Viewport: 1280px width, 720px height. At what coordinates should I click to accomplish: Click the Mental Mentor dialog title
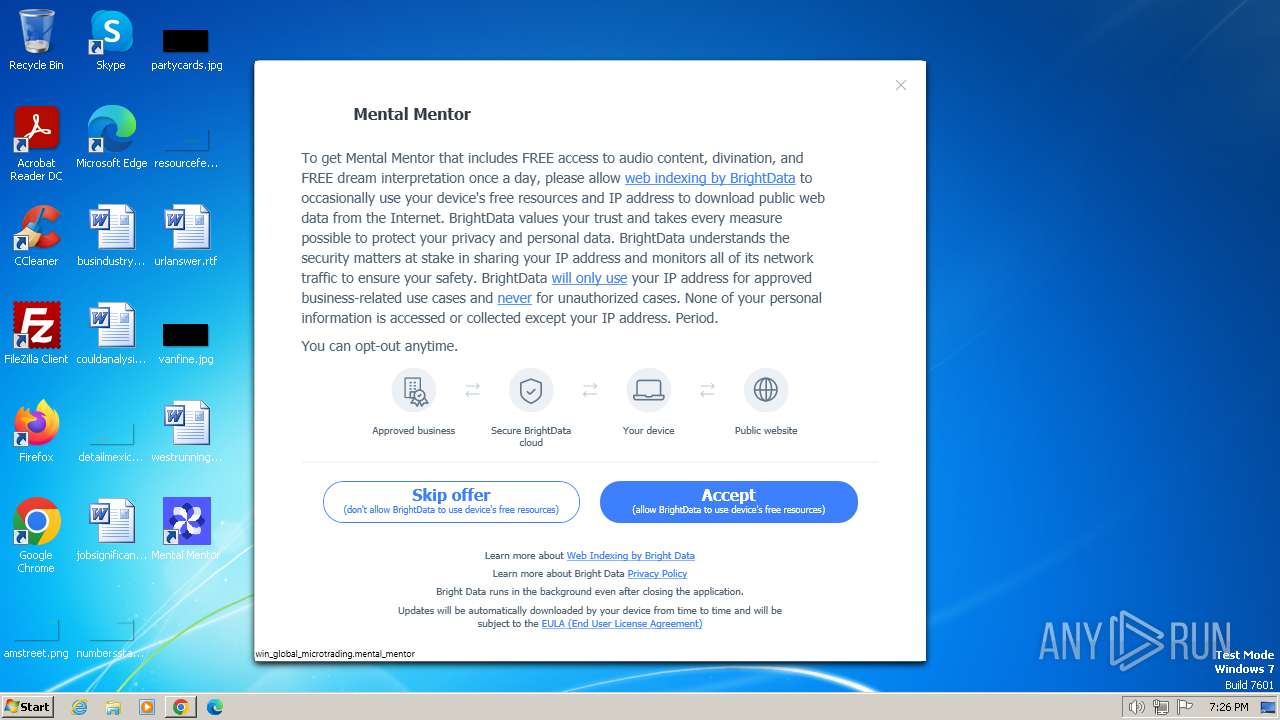tap(412, 114)
